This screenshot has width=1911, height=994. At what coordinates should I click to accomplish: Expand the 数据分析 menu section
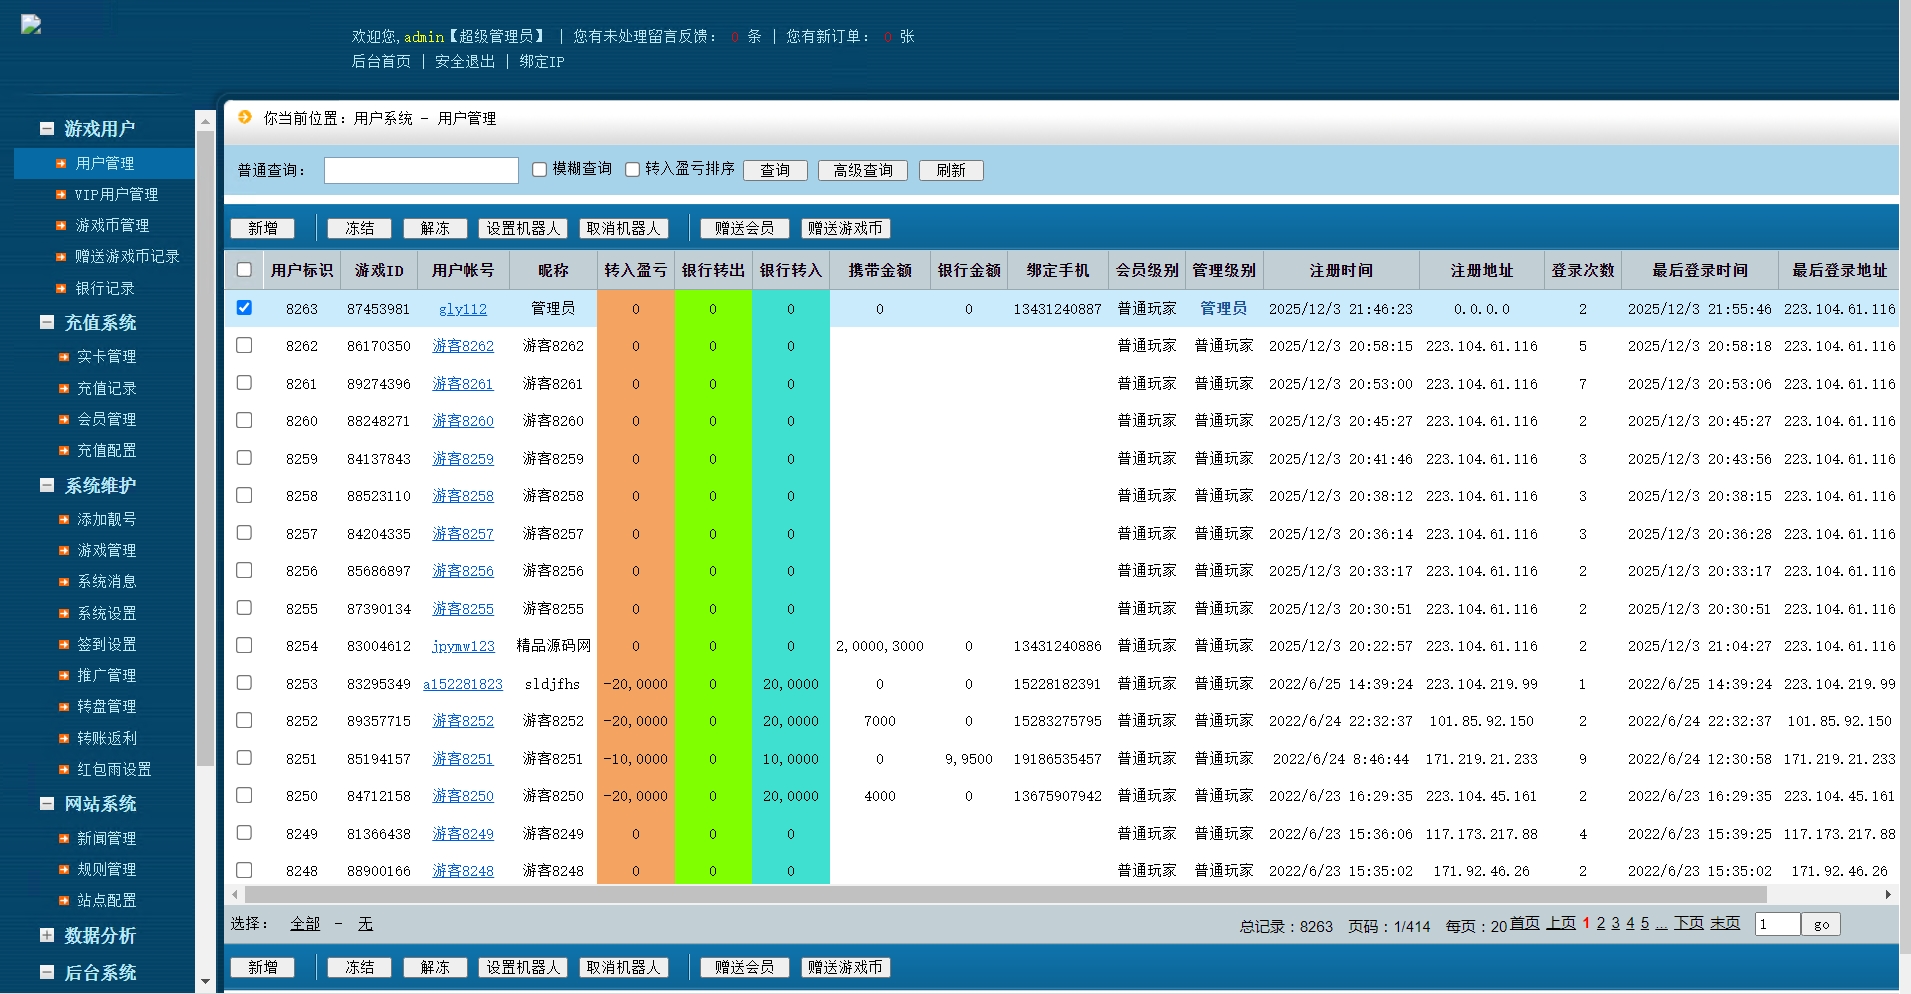(x=47, y=935)
